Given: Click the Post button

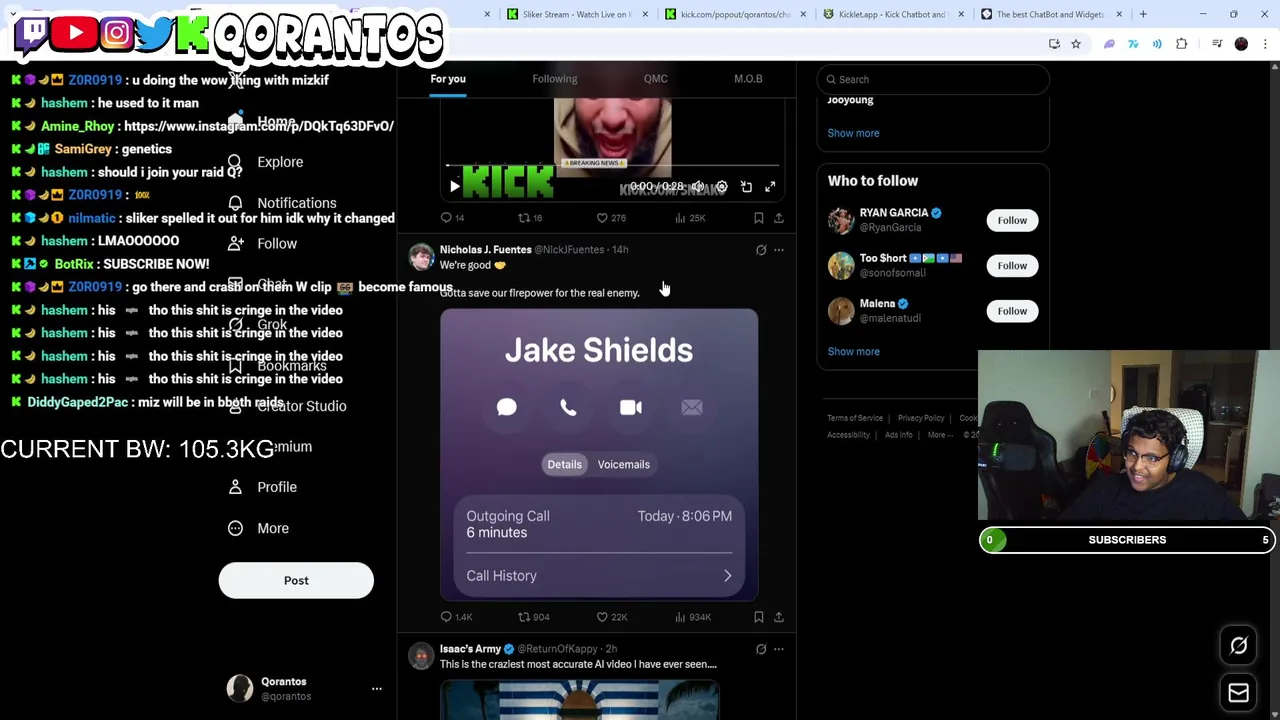Looking at the screenshot, I should tap(296, 580).
